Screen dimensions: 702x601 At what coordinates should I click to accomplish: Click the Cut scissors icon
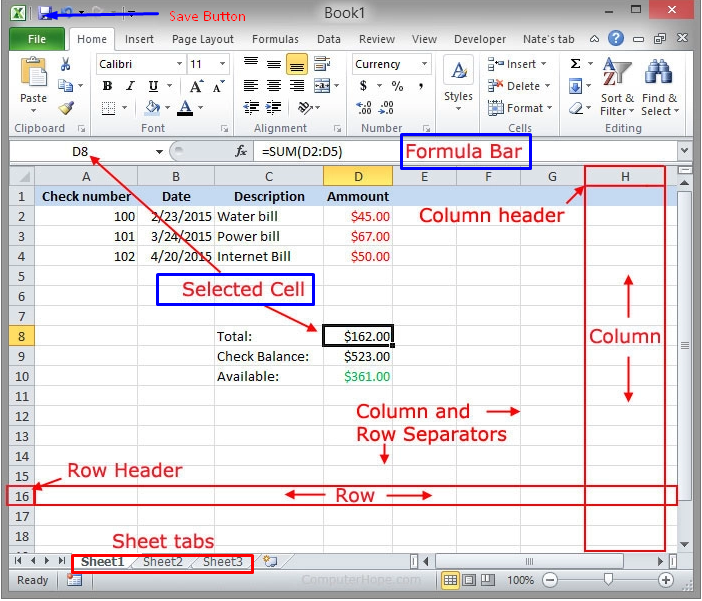pos(65,64)
